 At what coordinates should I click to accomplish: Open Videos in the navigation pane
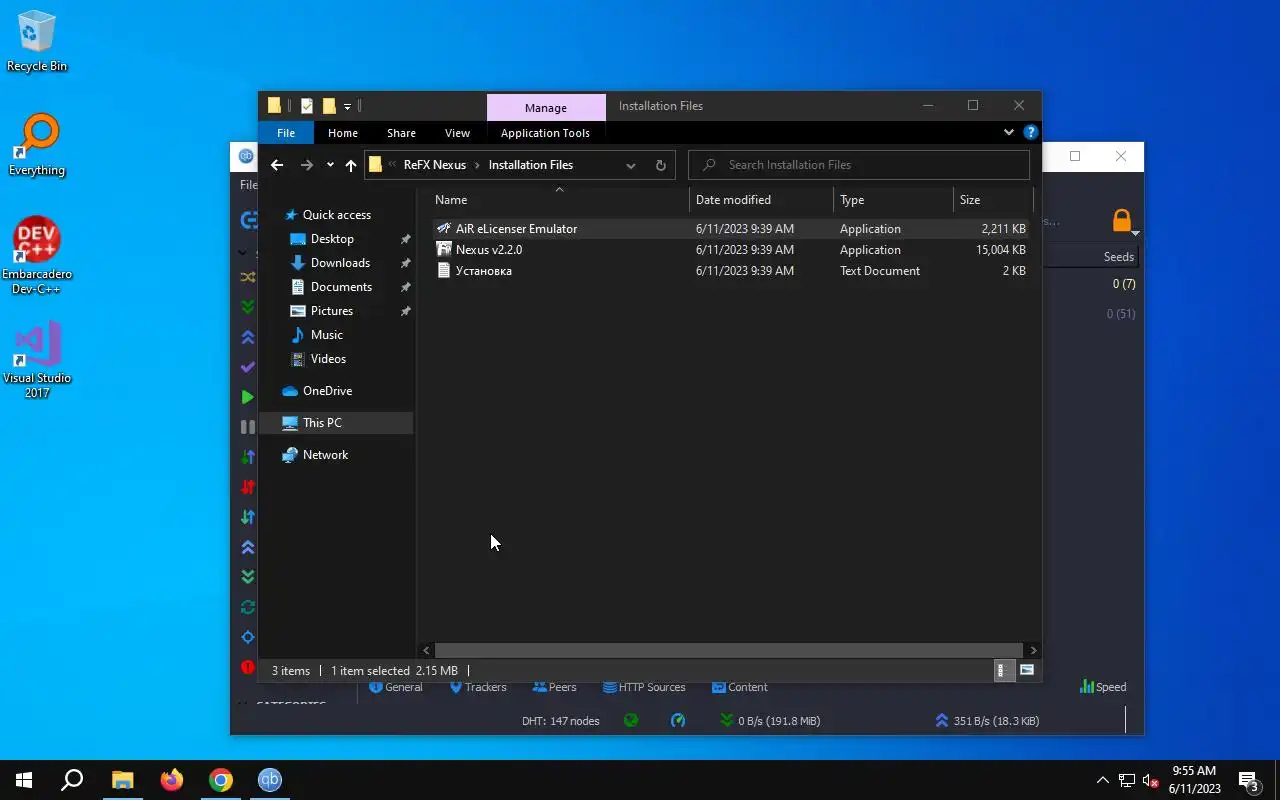click(328, 359)
